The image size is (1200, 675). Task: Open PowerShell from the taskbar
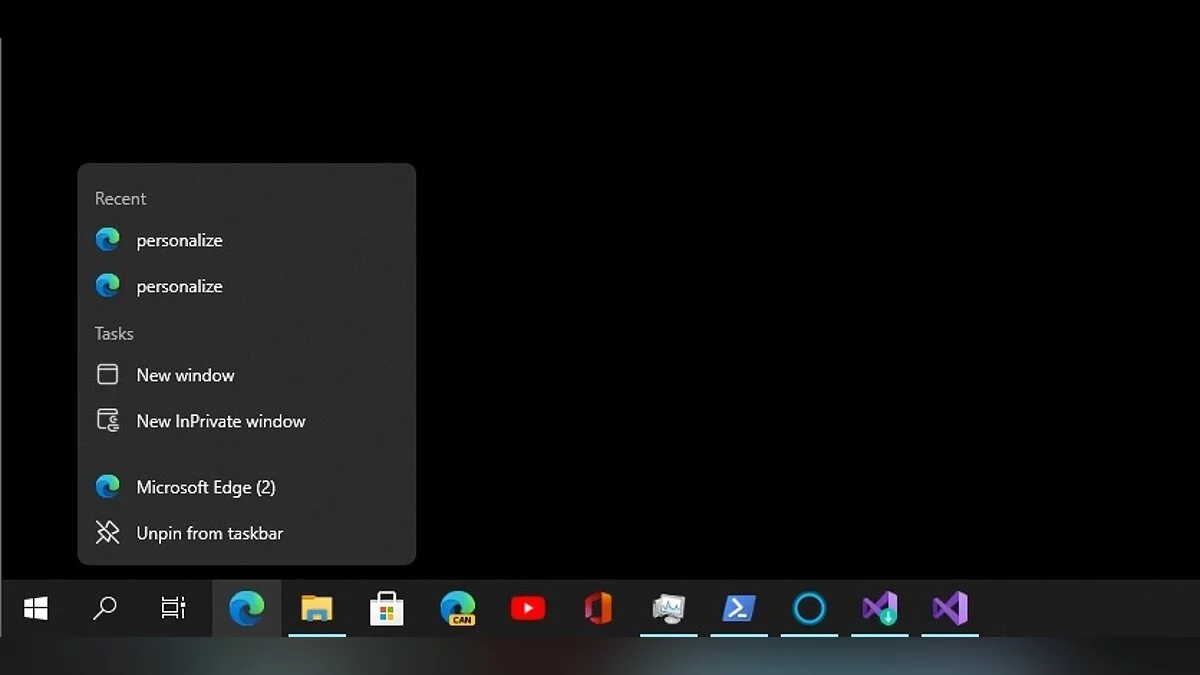pyautogui.click(x=739, y=608)
